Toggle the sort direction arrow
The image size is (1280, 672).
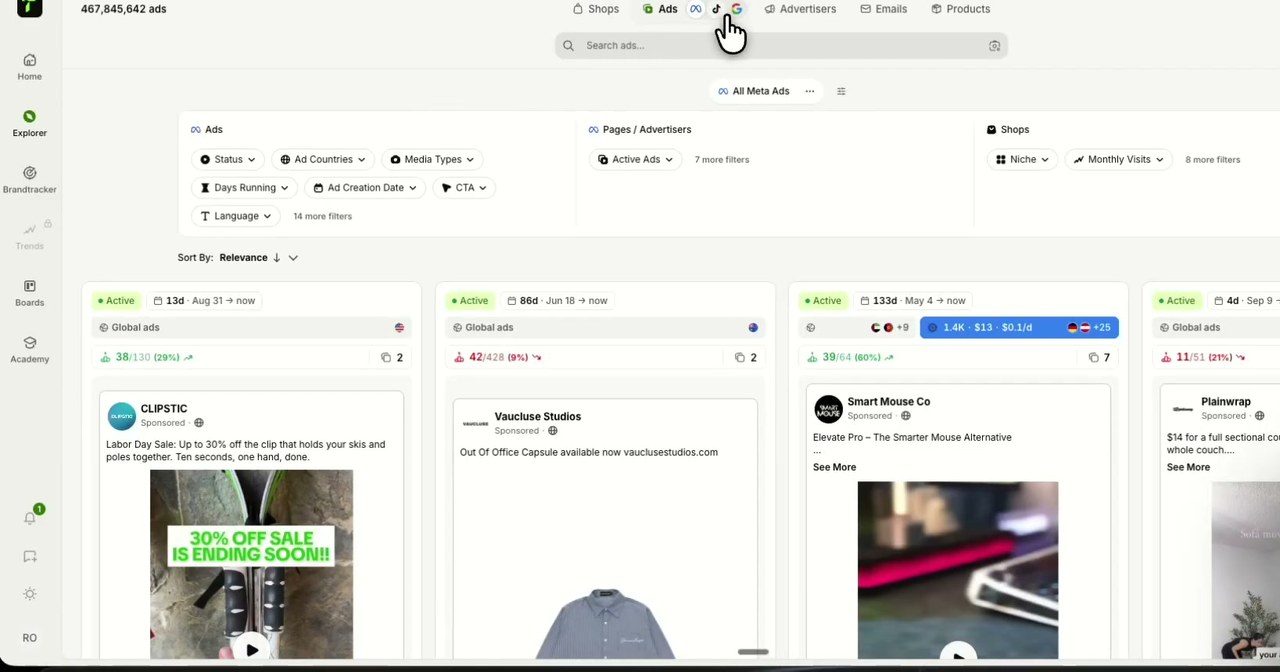(x=277, y=258)
